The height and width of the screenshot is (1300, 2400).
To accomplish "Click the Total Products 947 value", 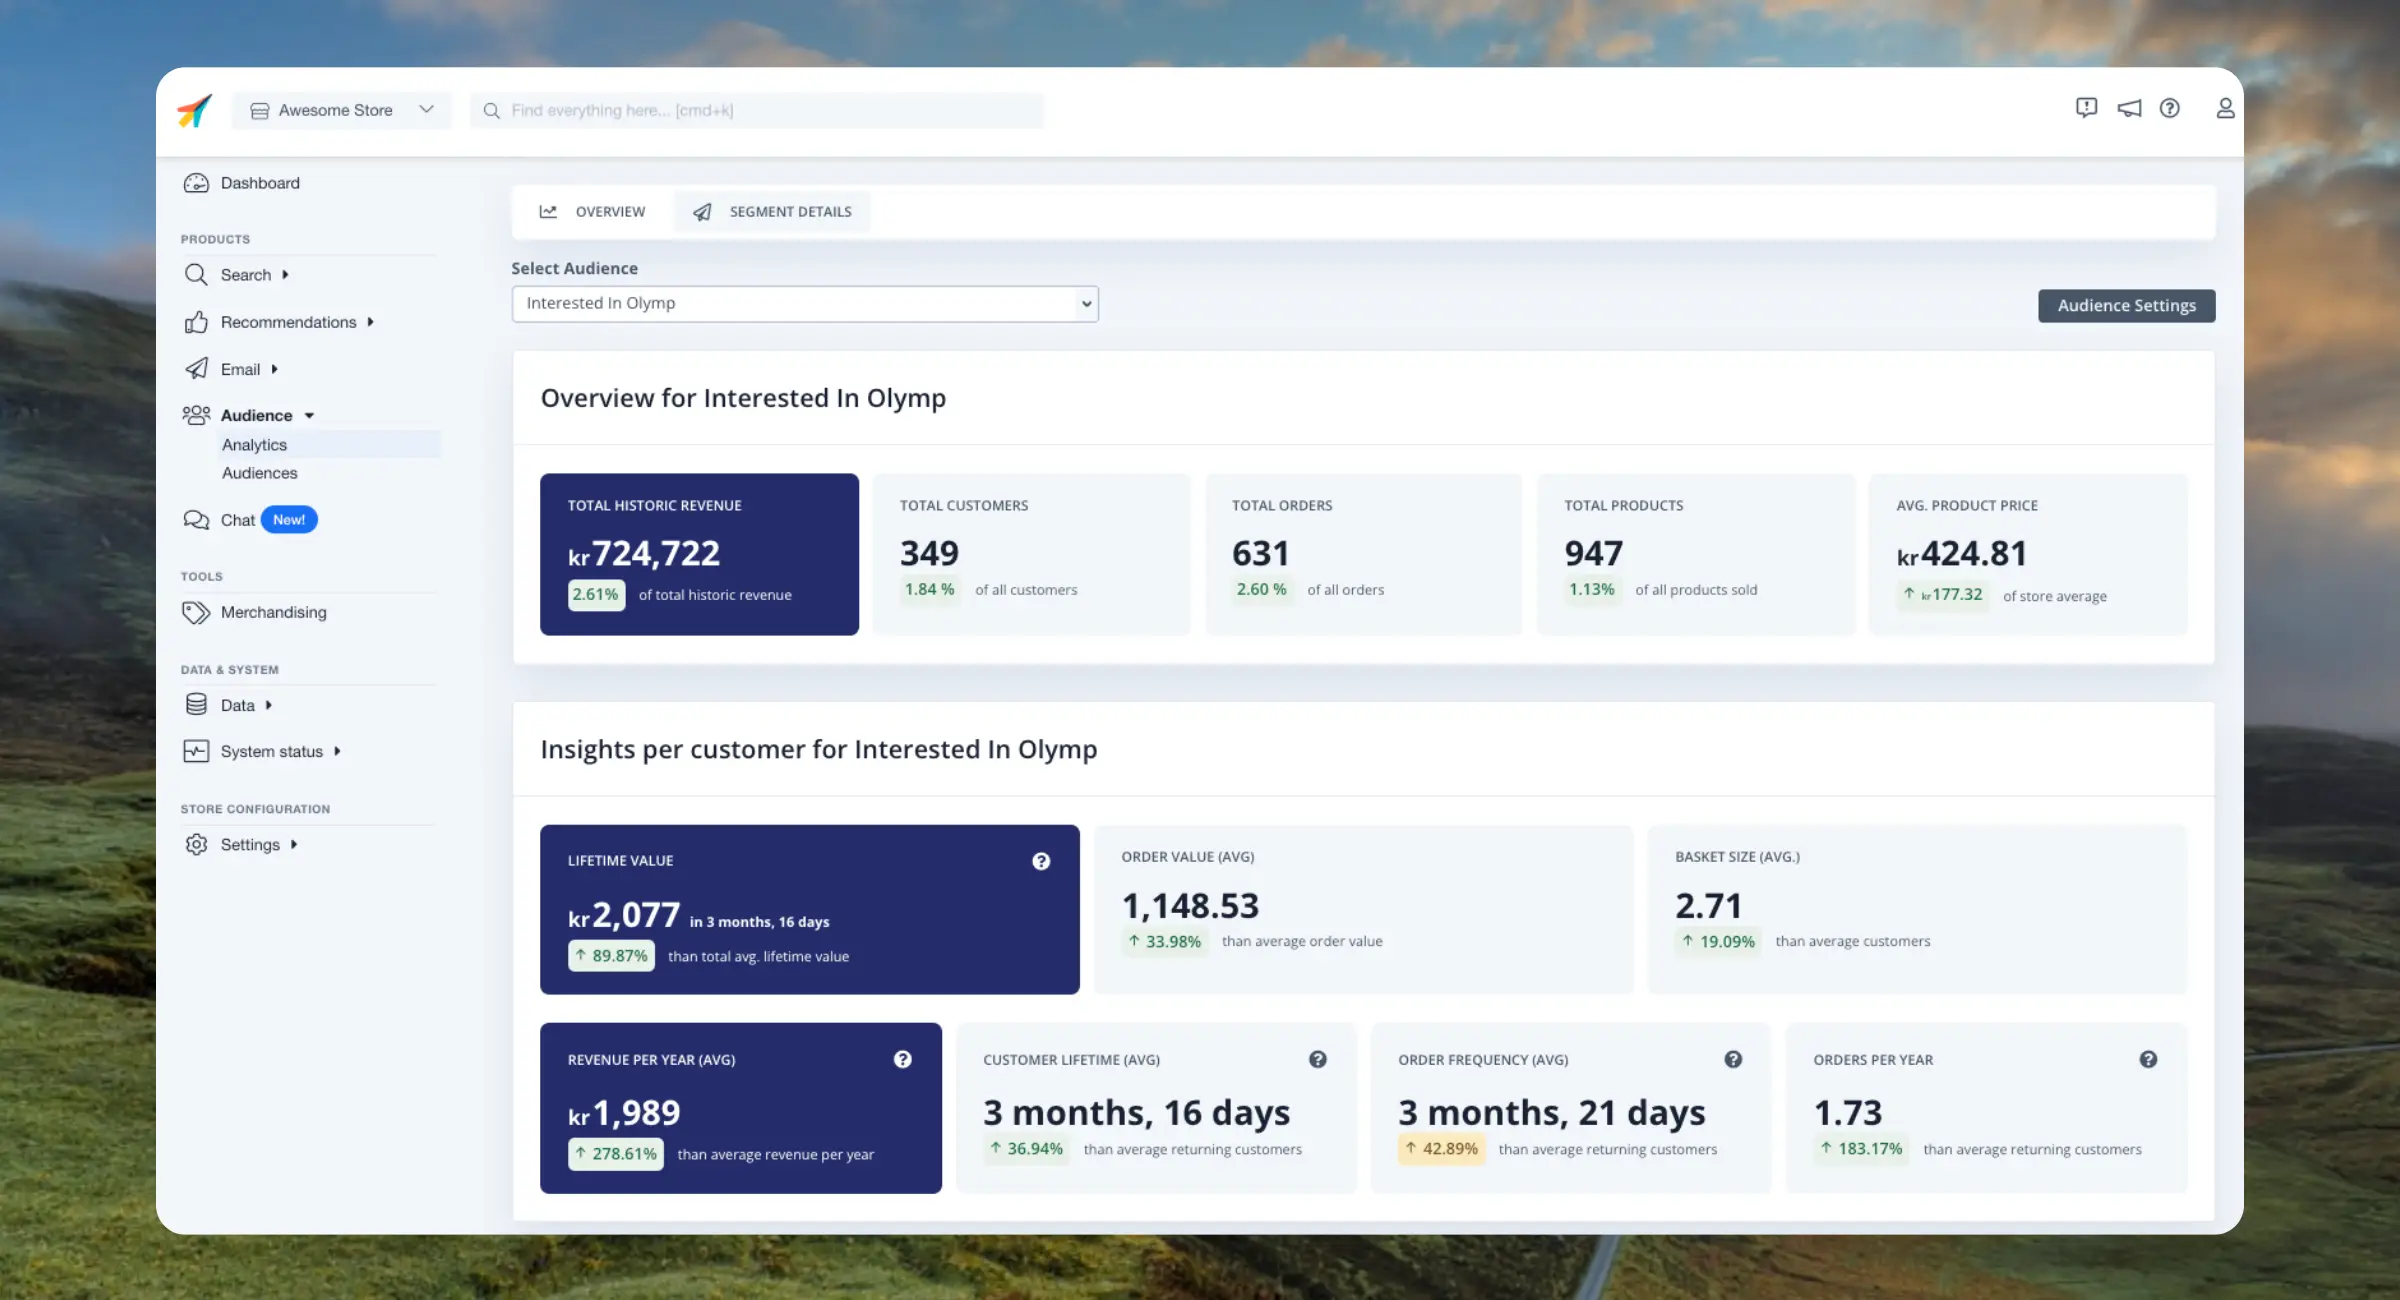I will coord(1593,553).
